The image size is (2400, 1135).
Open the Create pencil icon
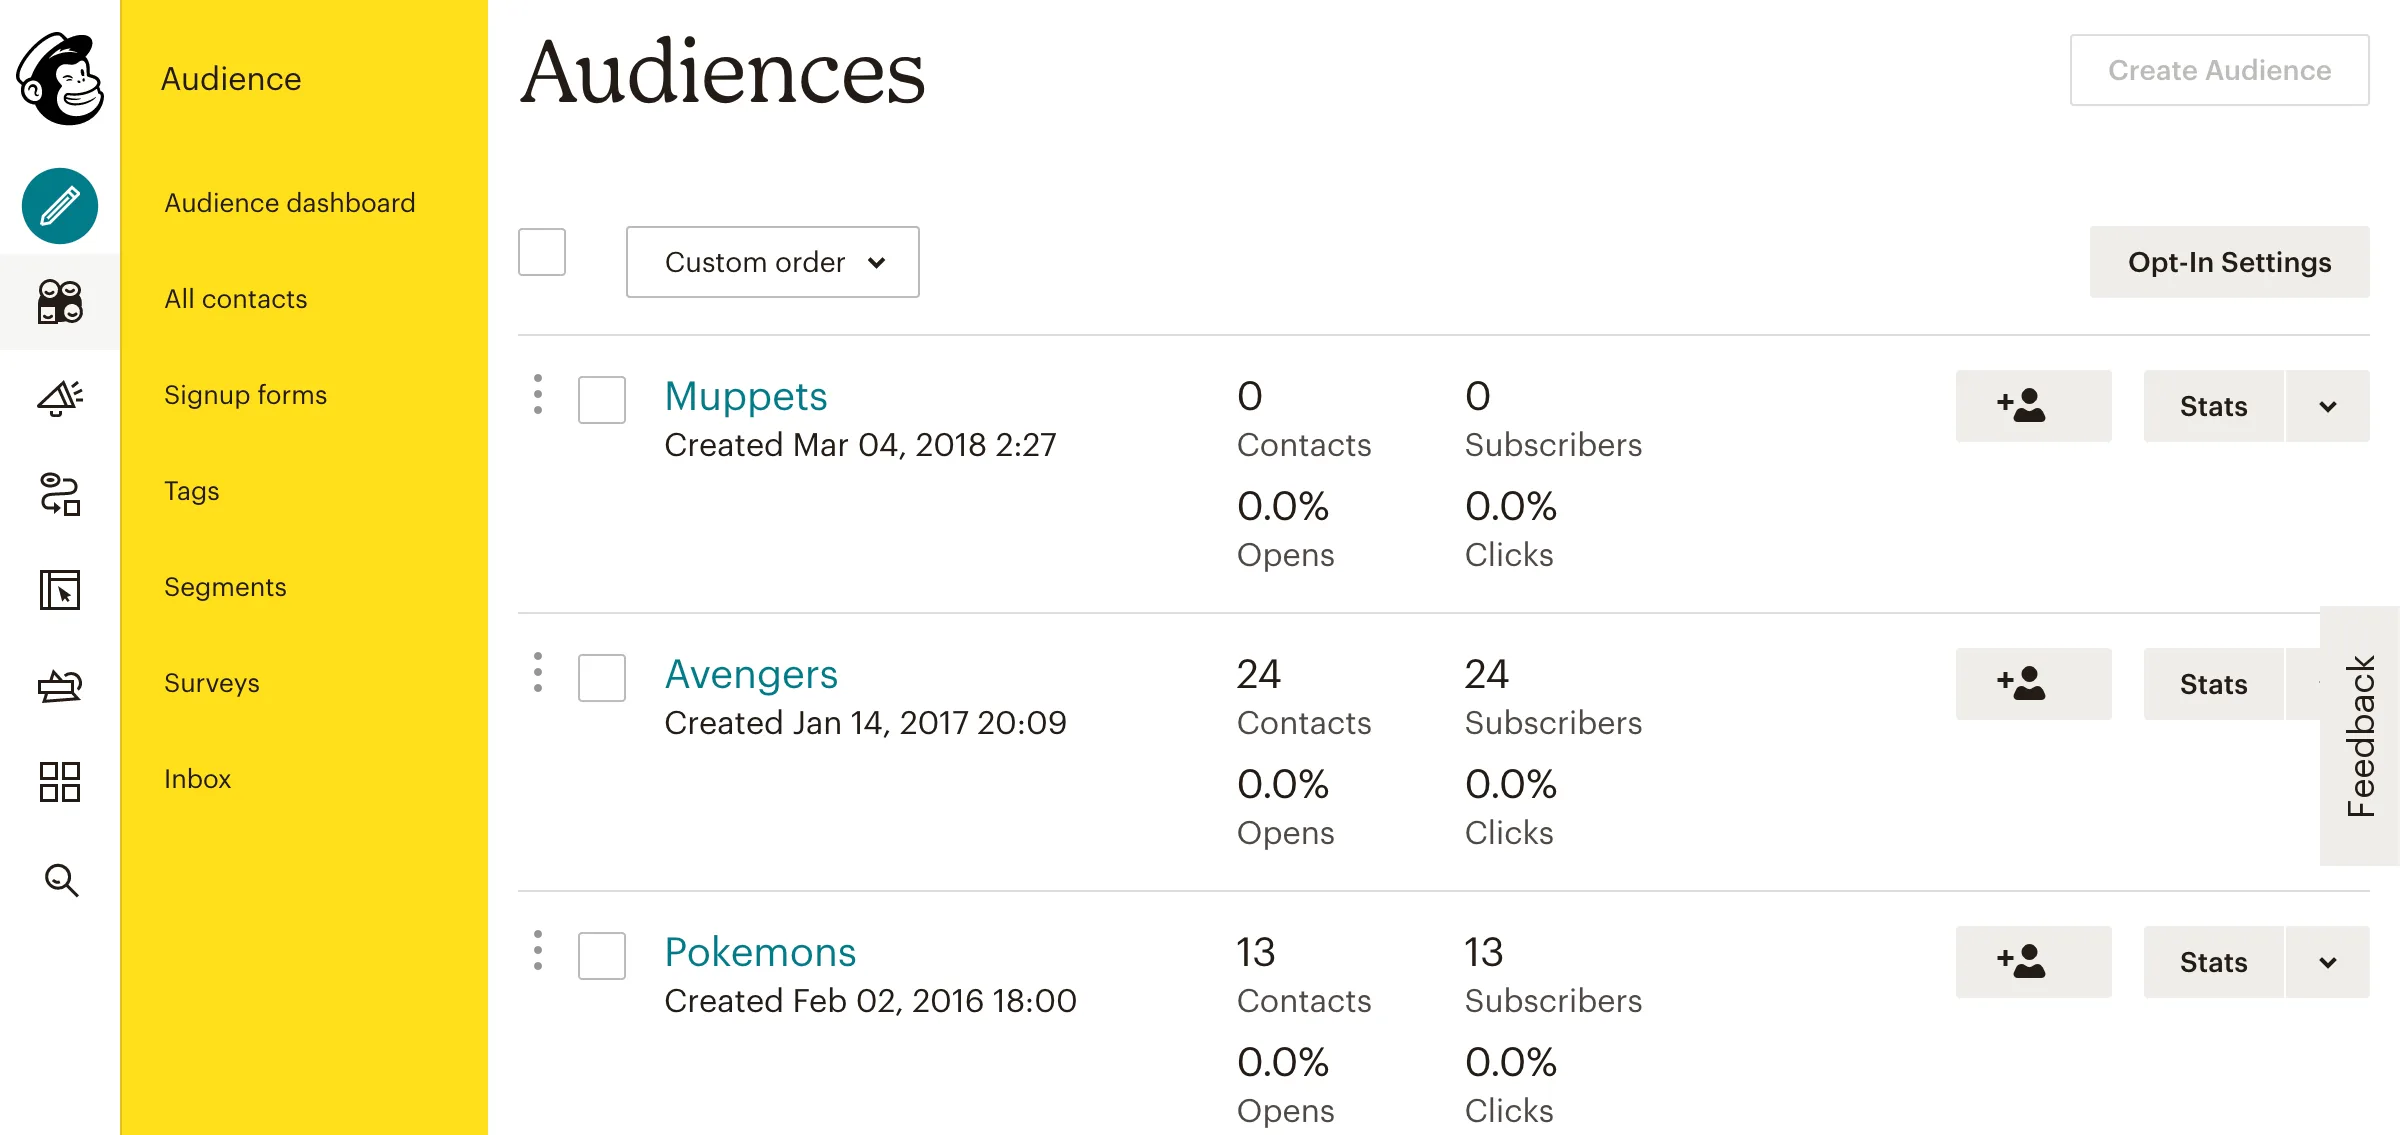point(59,206)
